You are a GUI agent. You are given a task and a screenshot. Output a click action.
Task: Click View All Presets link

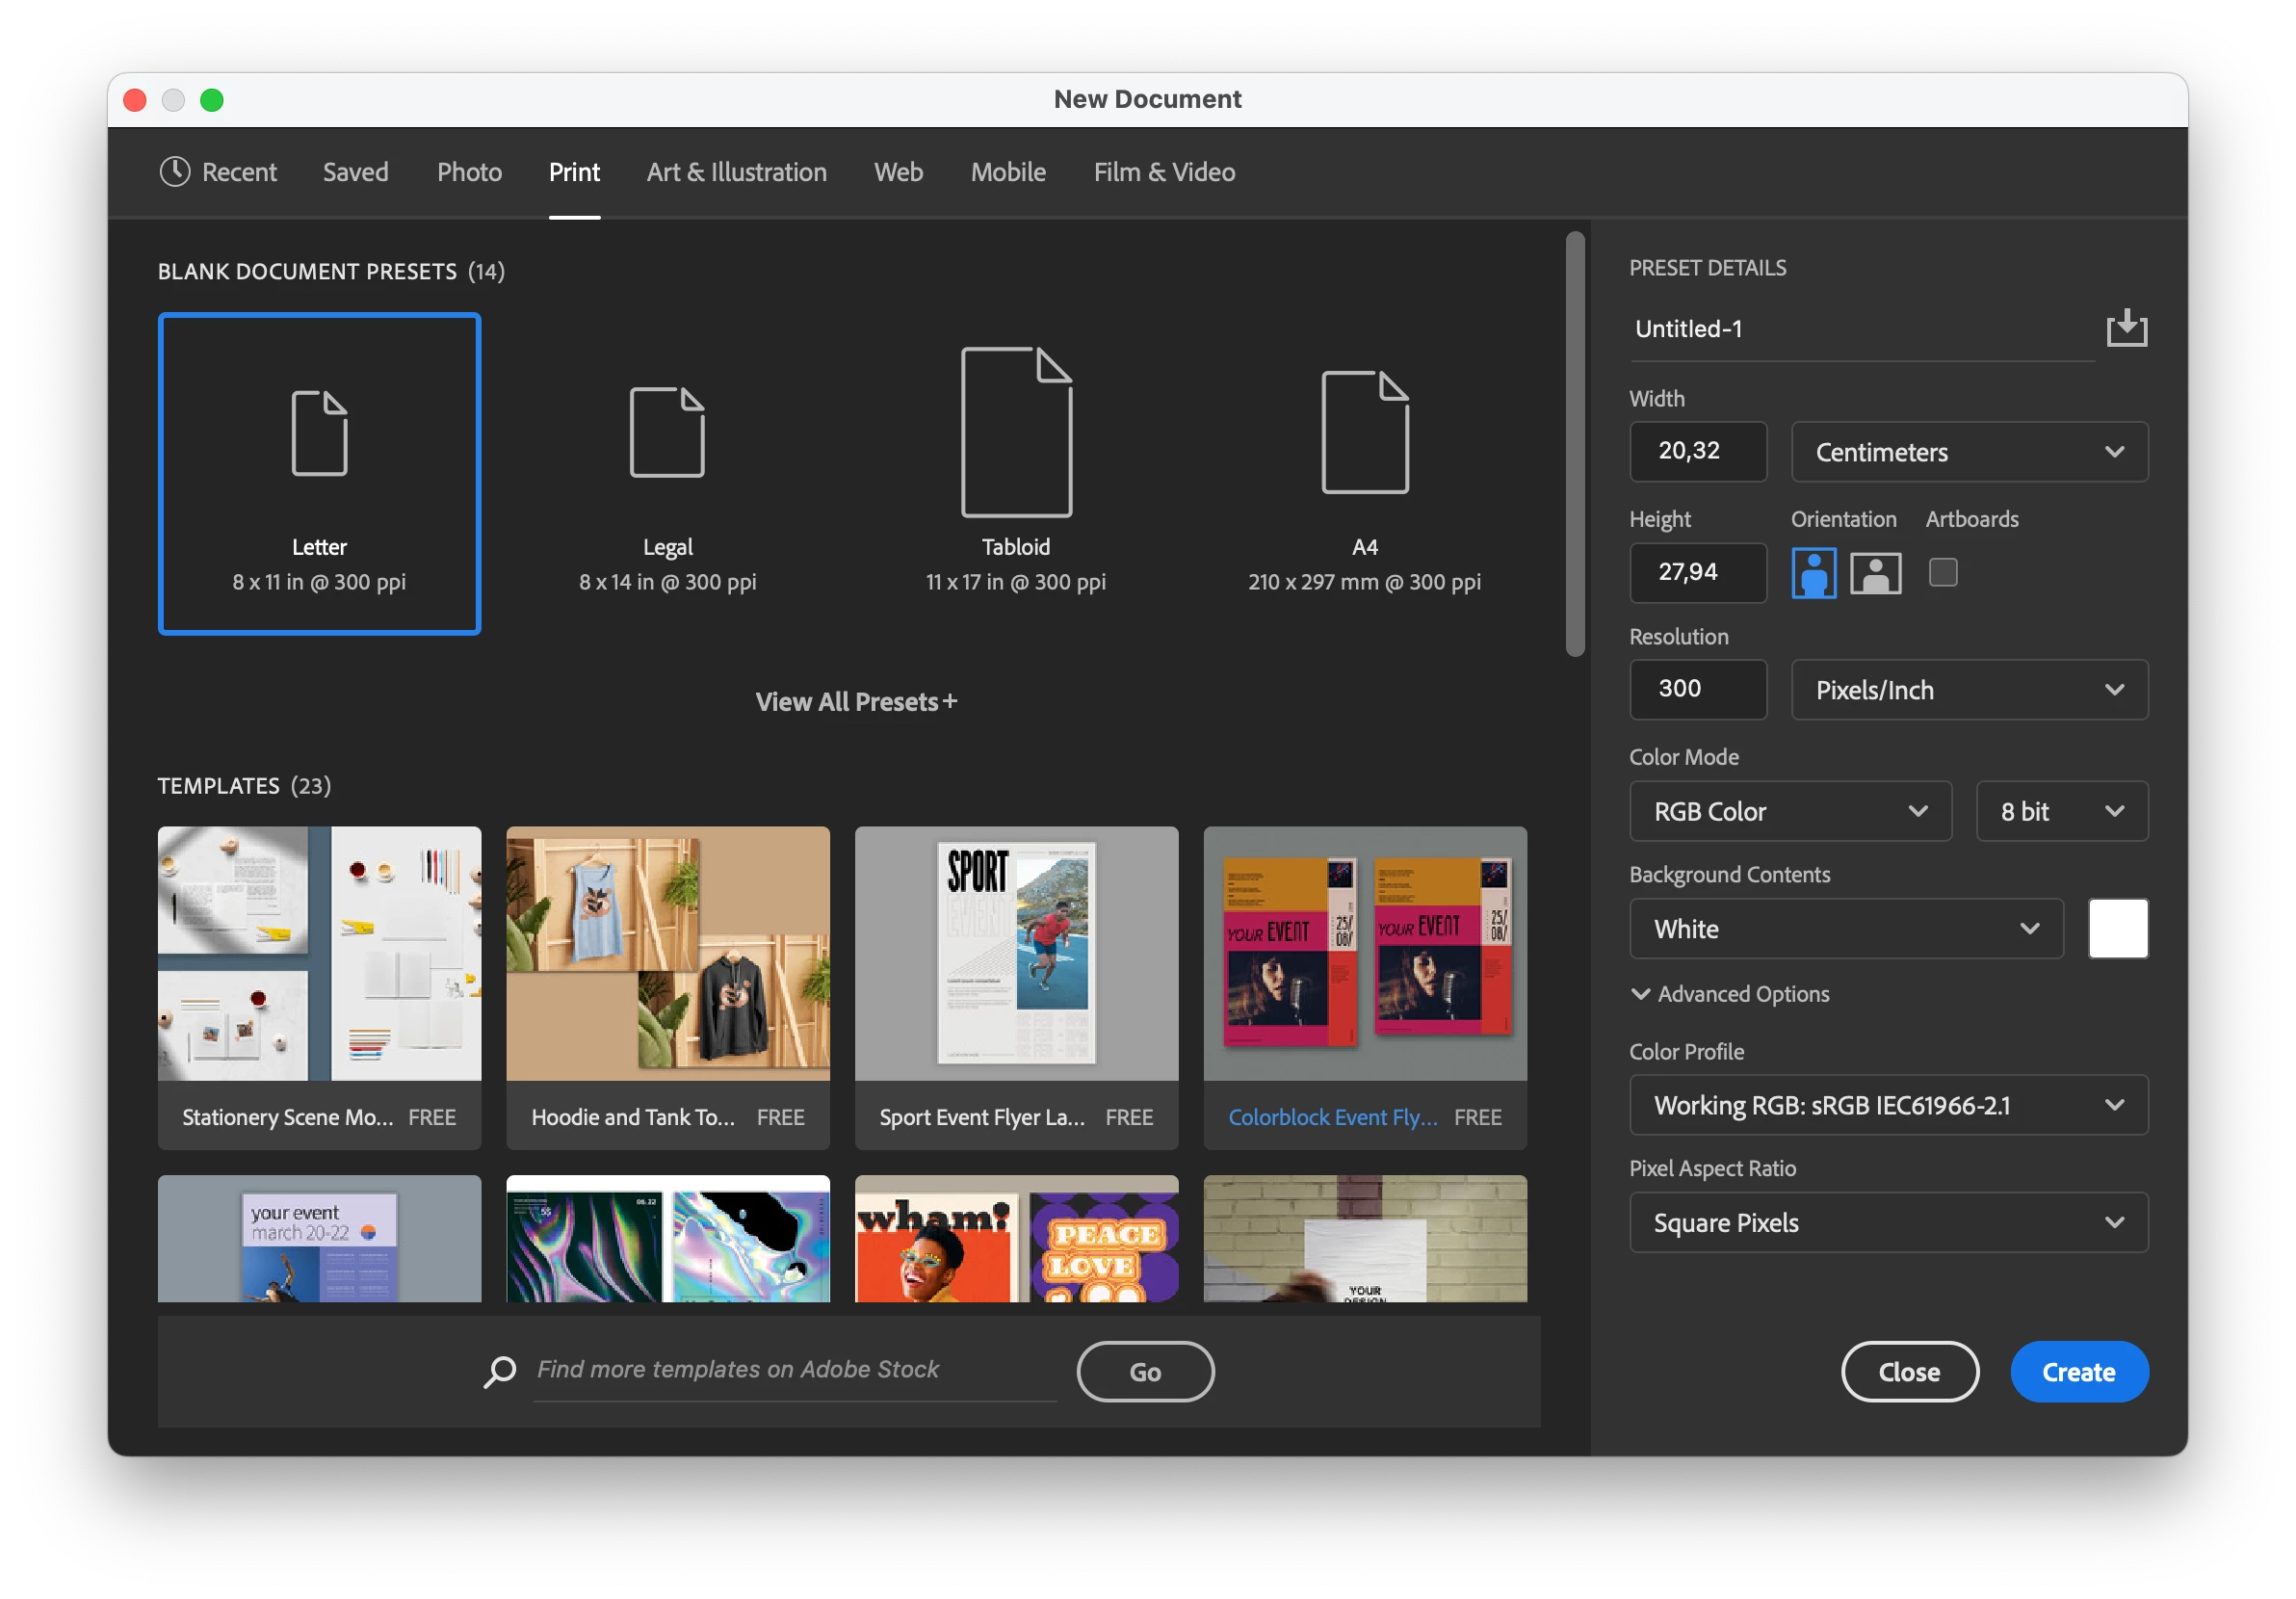pyautogui.click(x=856, y=702)
